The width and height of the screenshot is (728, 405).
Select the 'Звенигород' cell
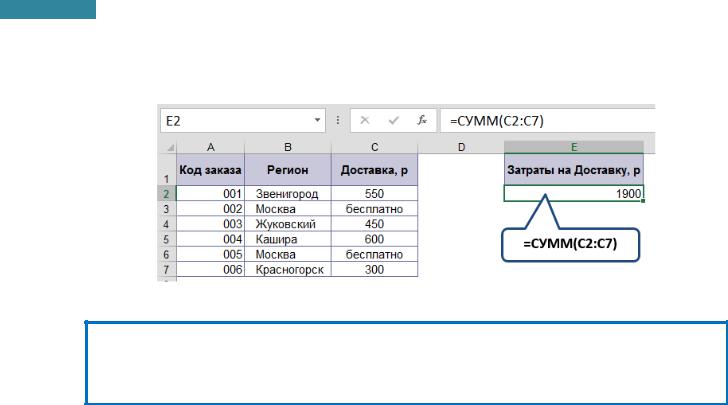tap(288, 194)
